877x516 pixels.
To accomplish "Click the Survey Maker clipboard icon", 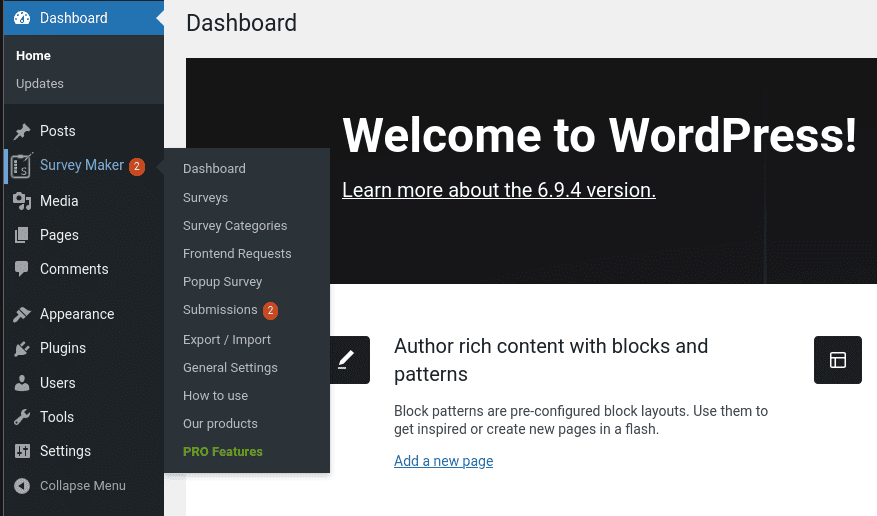I will [22, 165].
